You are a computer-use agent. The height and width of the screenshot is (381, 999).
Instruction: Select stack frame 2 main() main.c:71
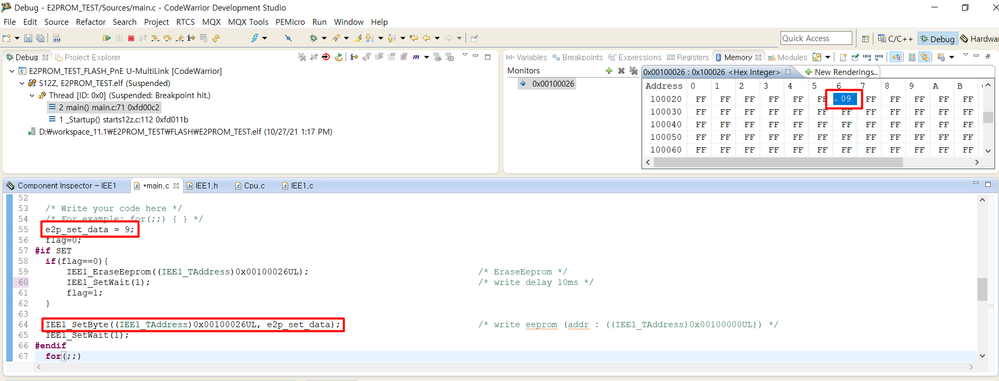coord(104,107)
